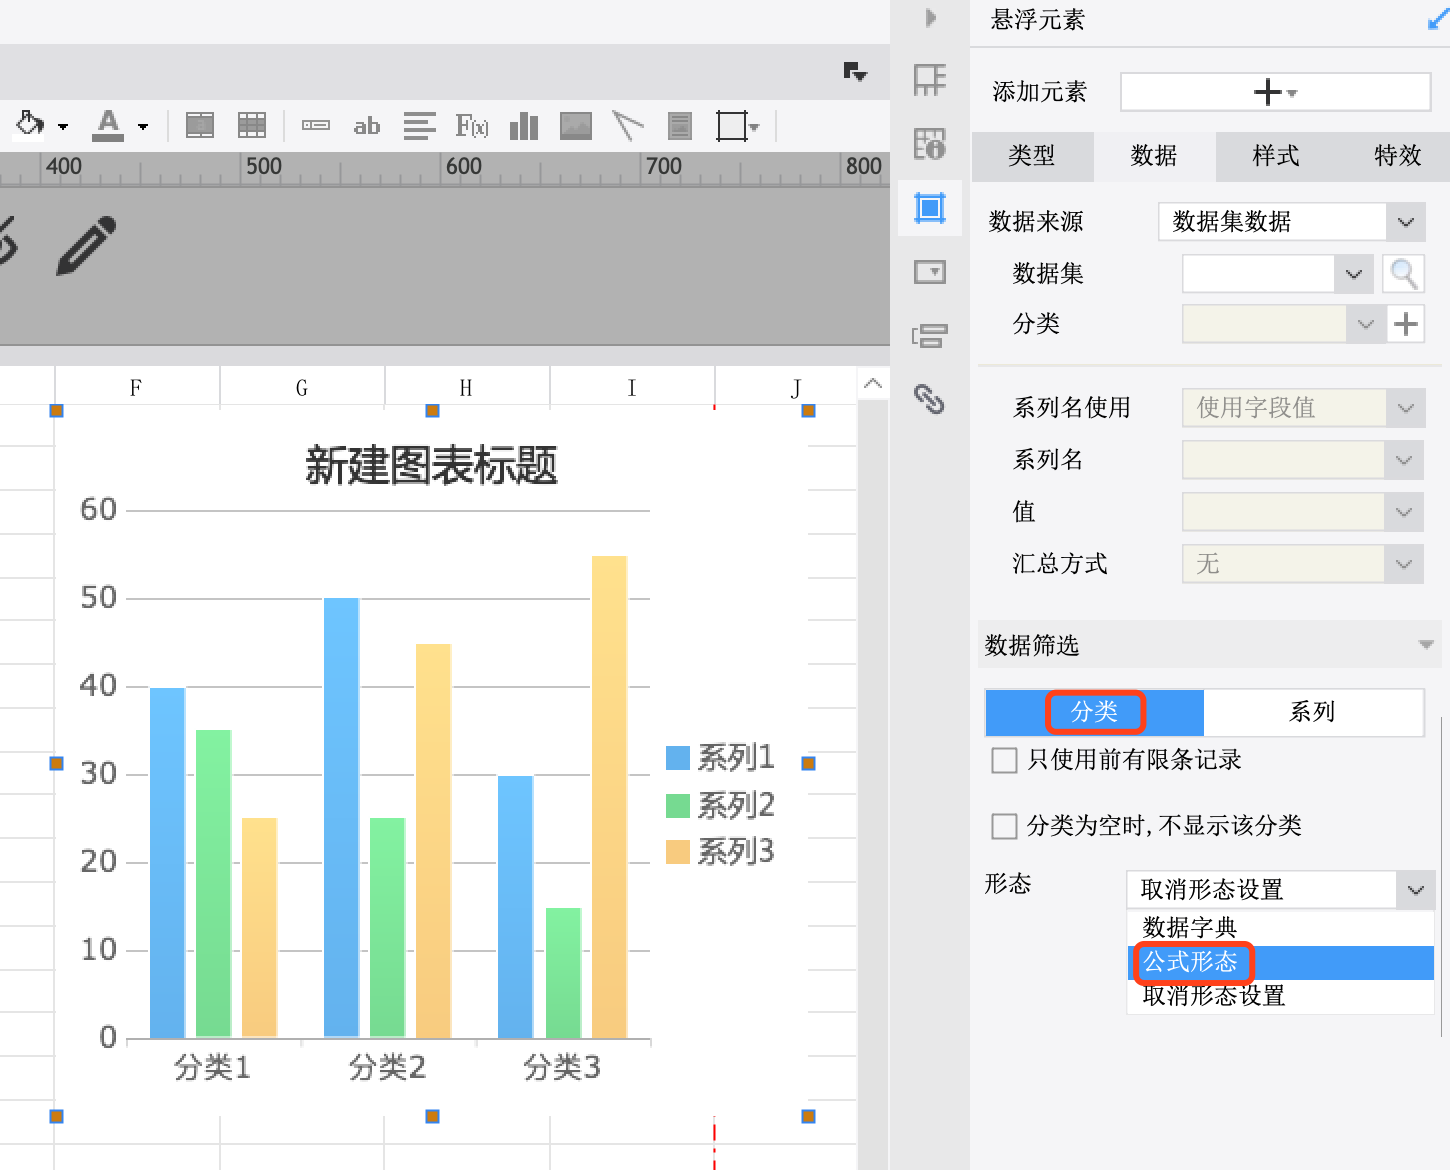1450x1170 pixels.
Task: Click the sub-report document icon
Action: point(680,125)
